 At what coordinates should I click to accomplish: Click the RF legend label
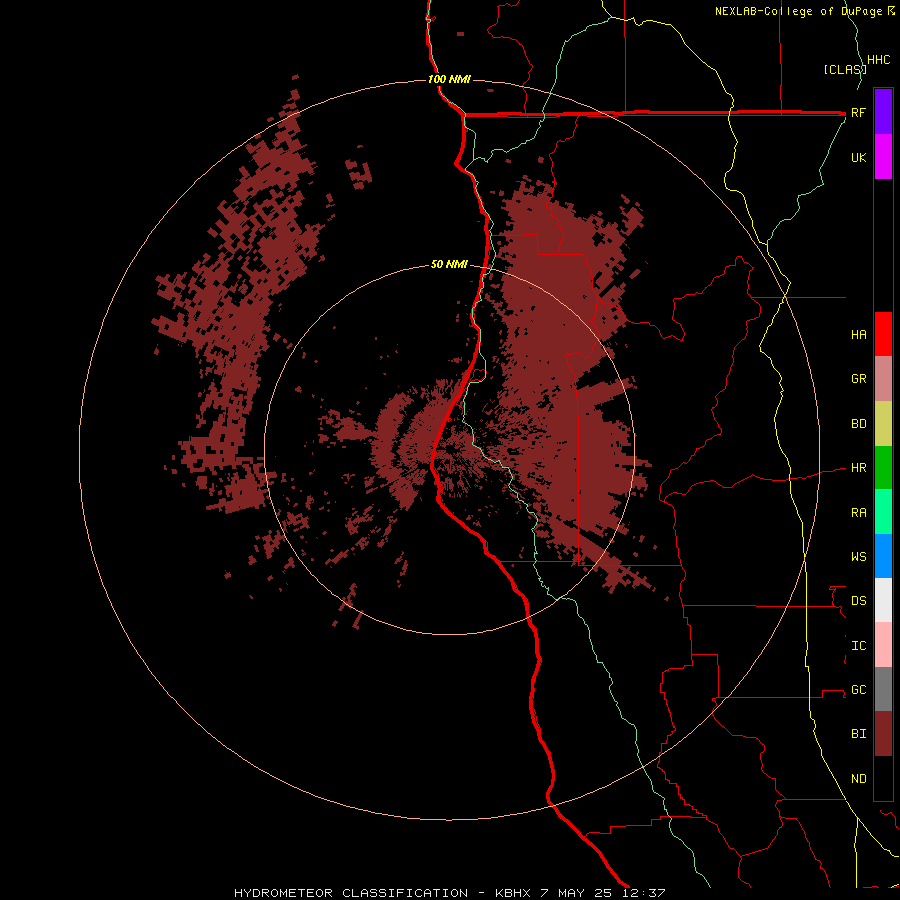(x=858, y=113)
